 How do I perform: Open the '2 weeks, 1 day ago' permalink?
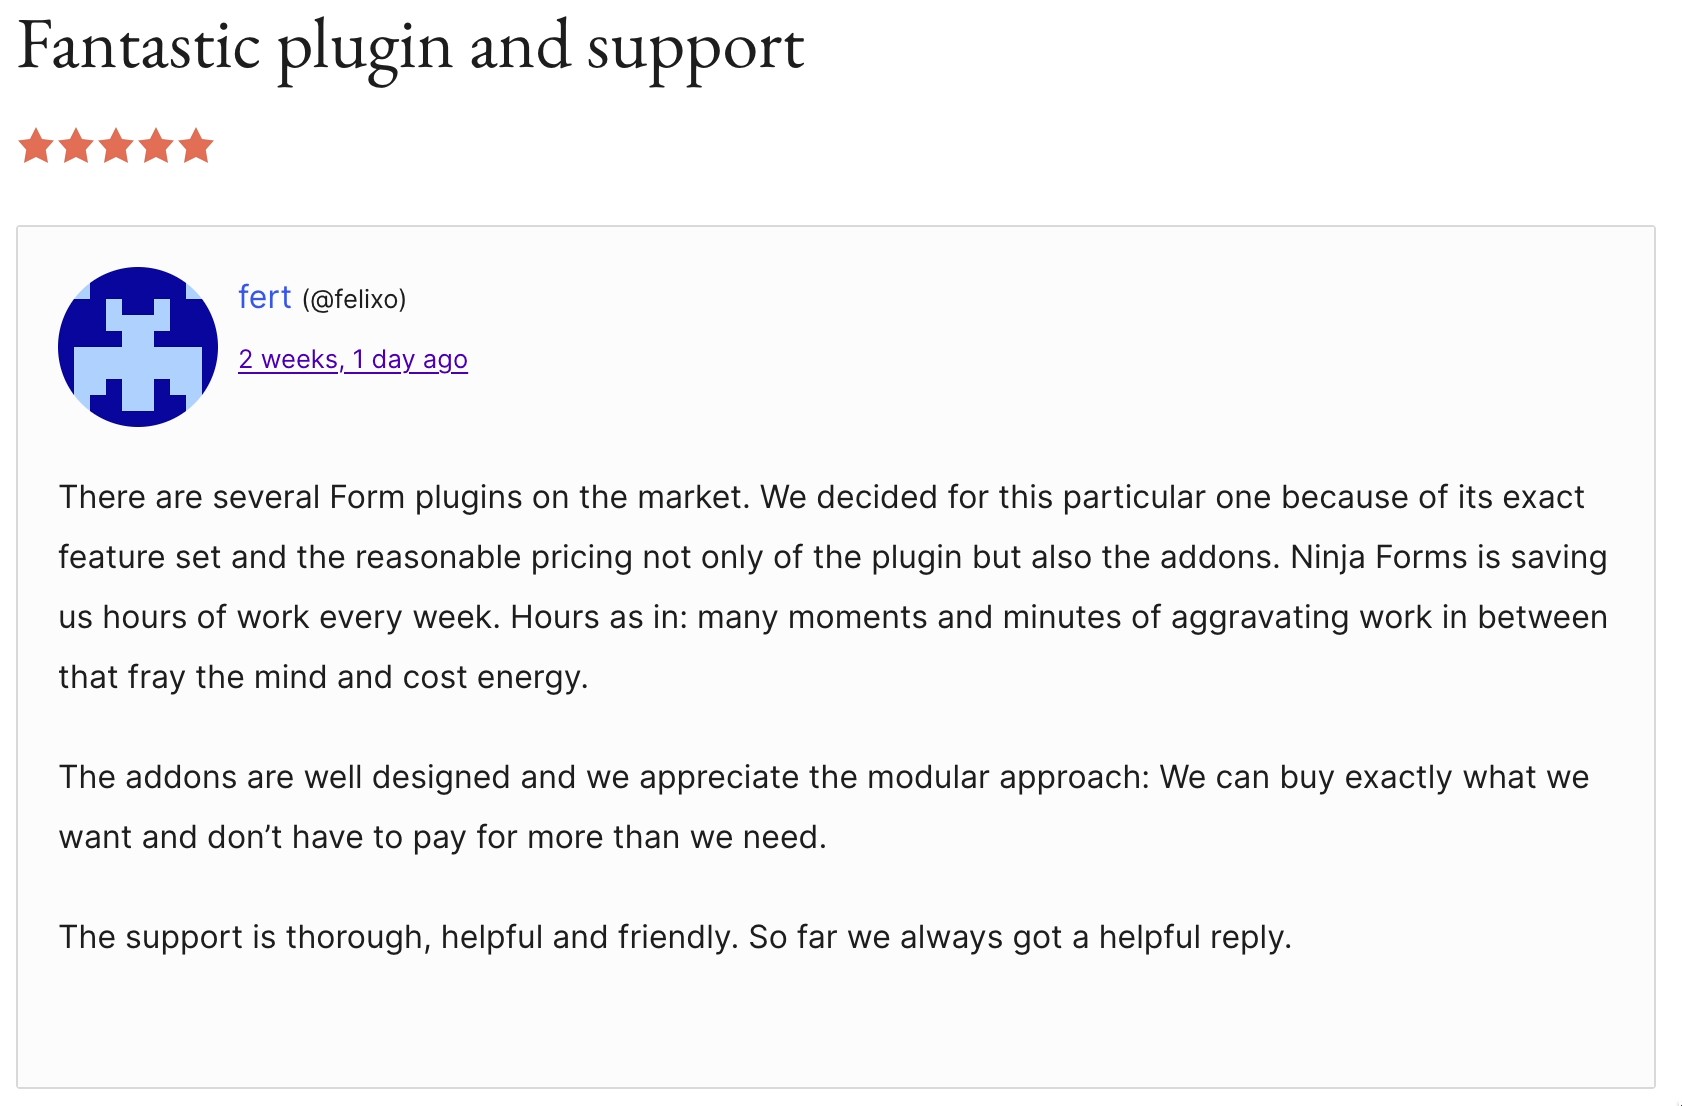pyautogui.click(x=352, y=359)
